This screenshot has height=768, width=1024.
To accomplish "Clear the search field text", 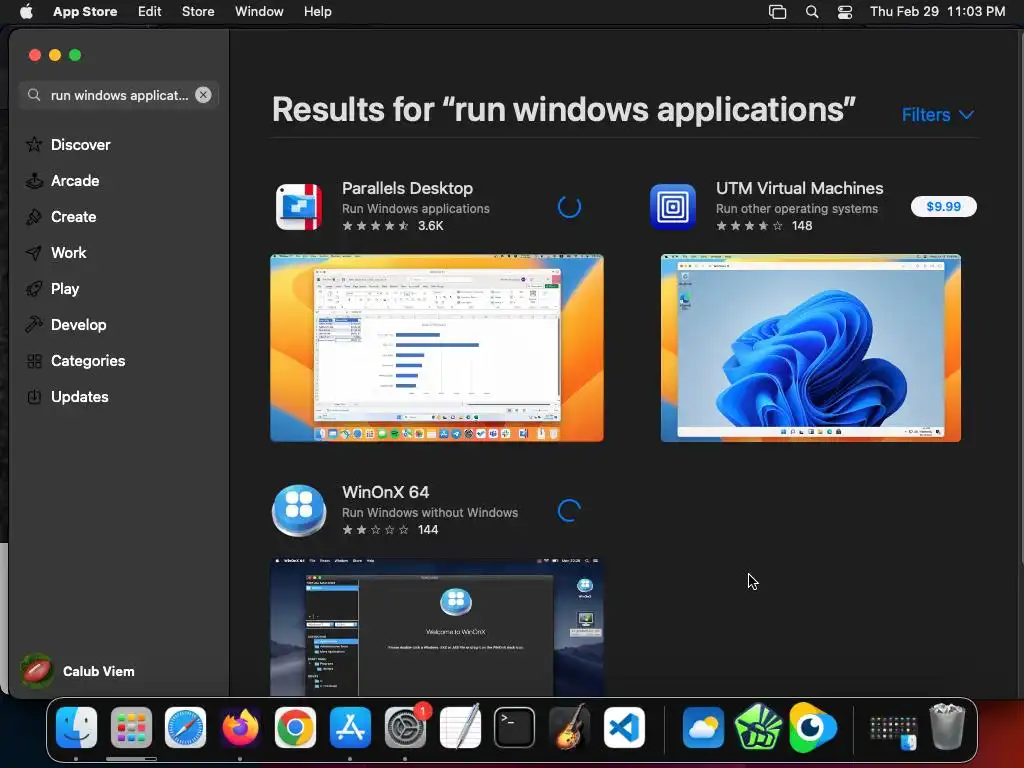I will point(203,95).
